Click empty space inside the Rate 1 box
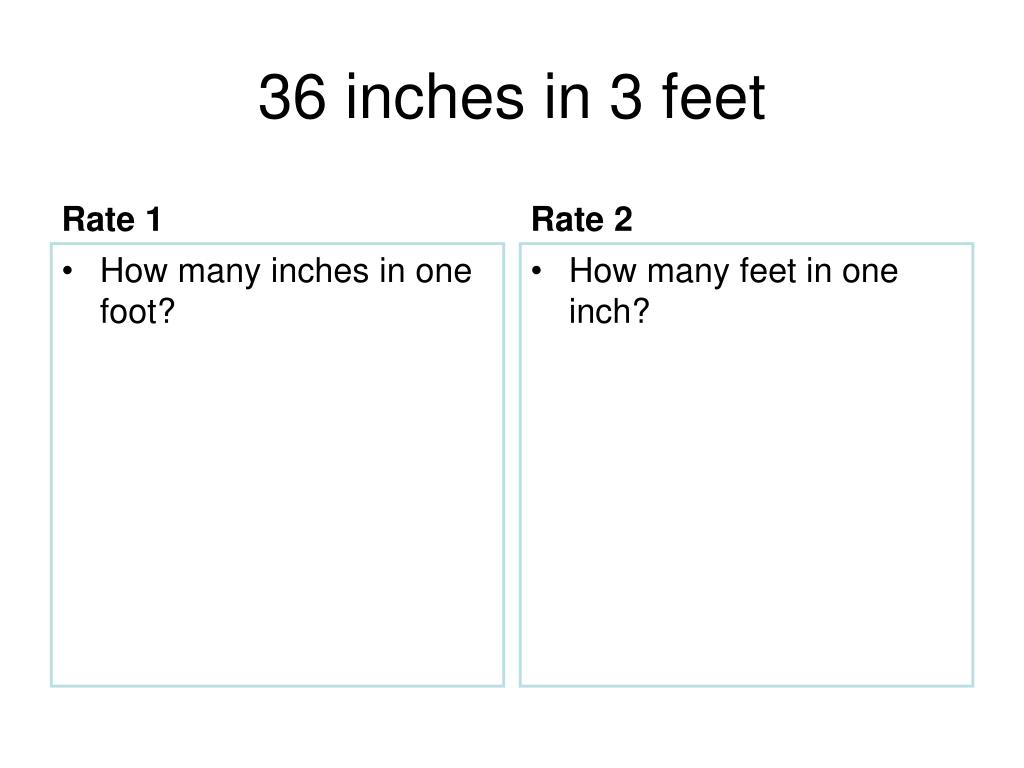 (x=278, y=509)
